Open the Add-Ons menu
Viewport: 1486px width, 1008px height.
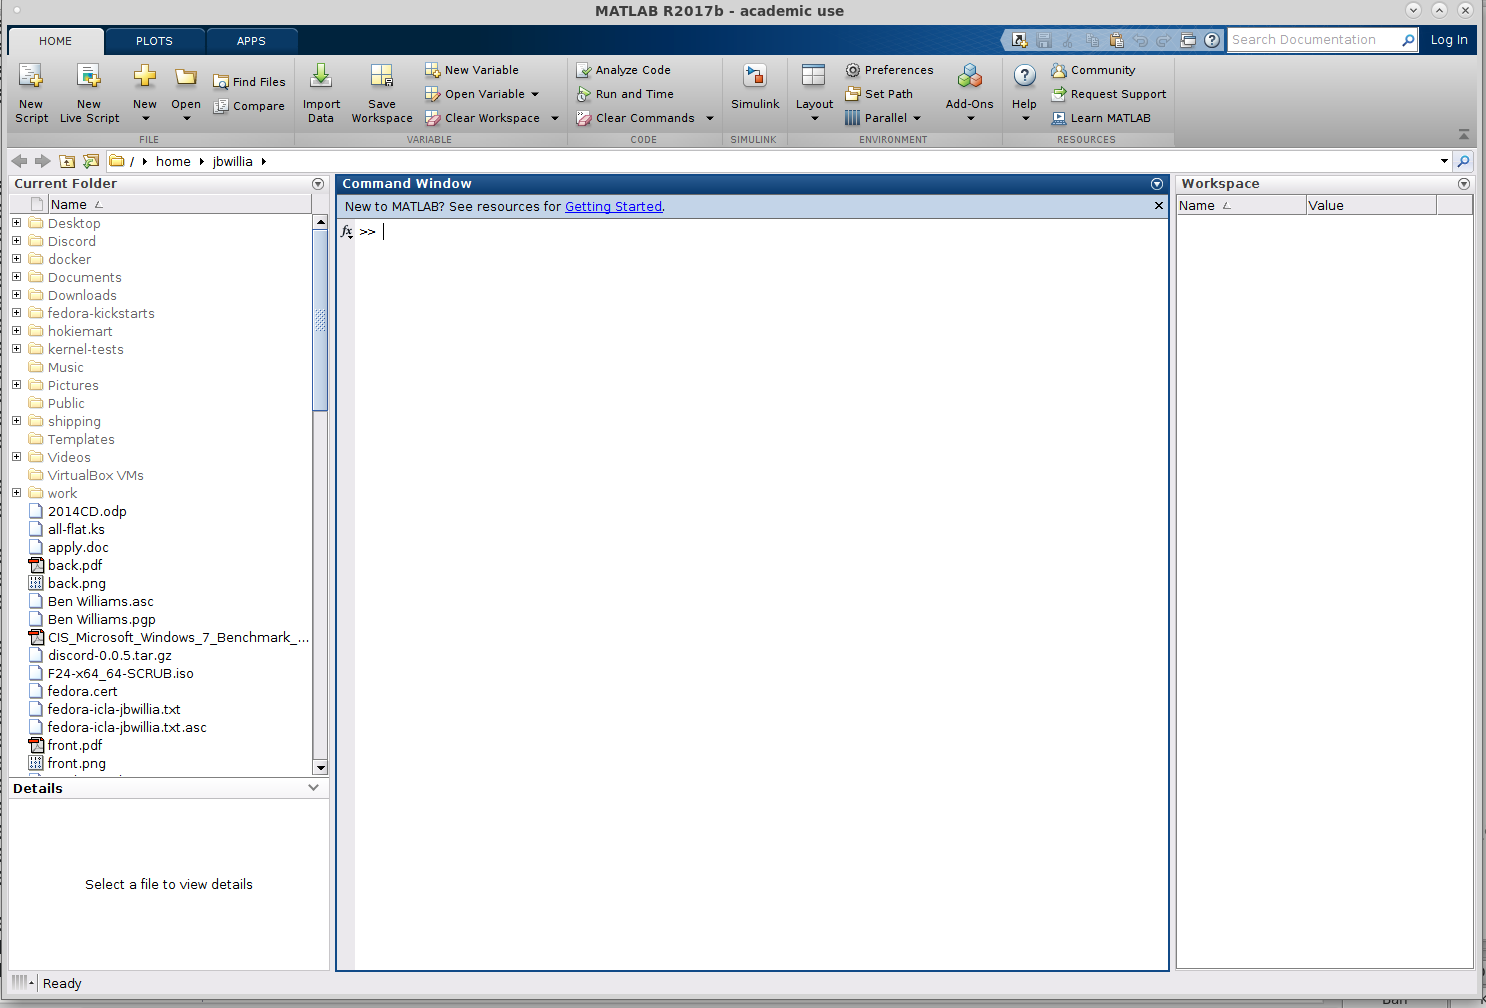click(x=970, y=93)
